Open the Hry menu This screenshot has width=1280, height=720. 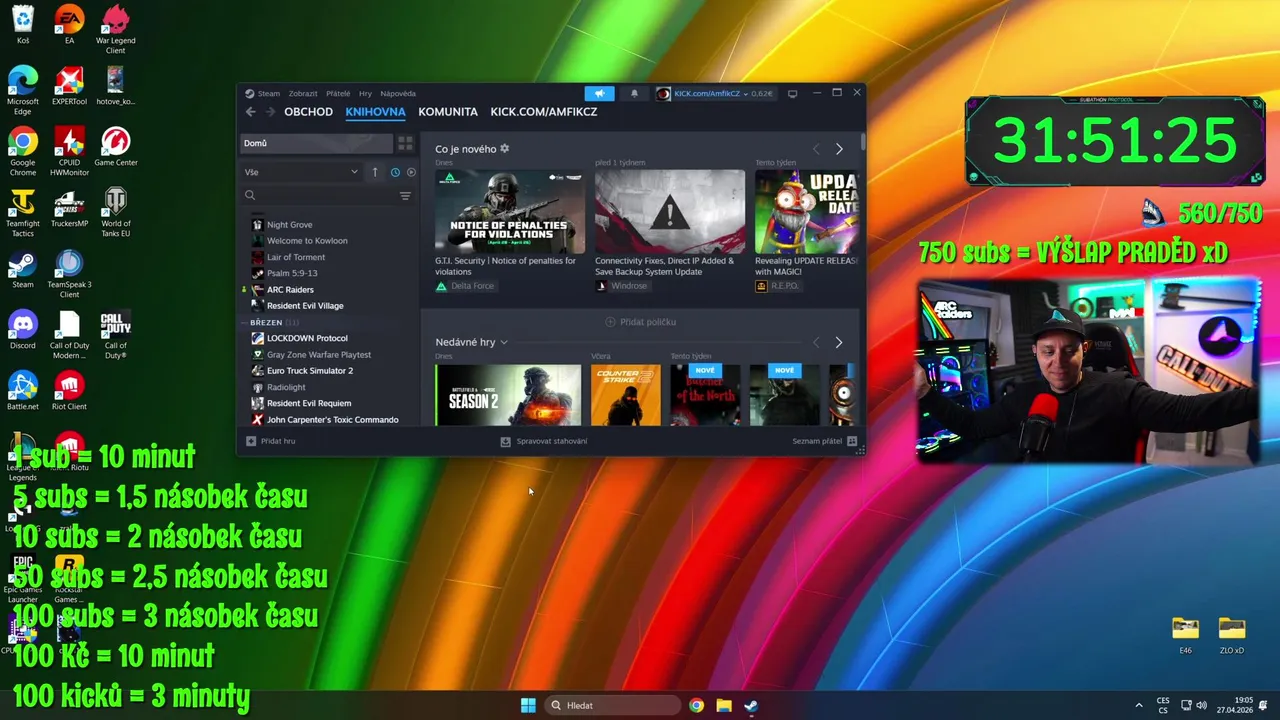[365, 93]
